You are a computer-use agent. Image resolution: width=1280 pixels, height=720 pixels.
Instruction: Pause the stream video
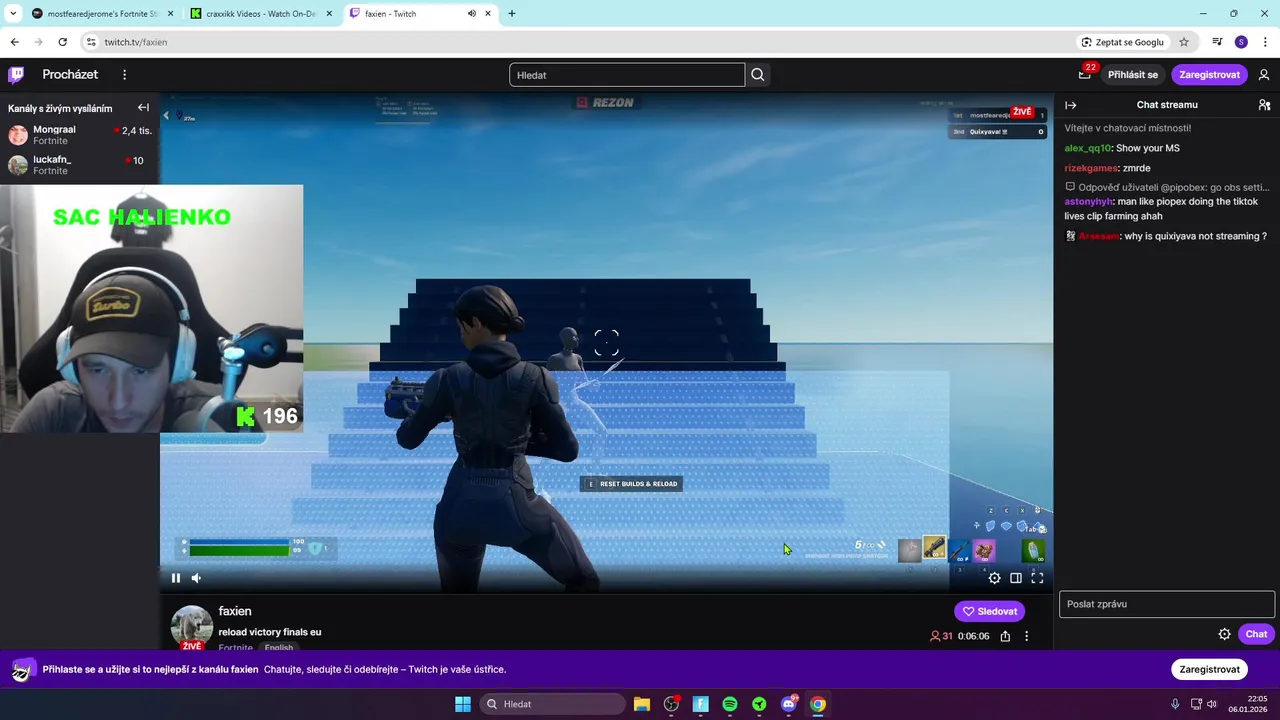pos(176,578)
